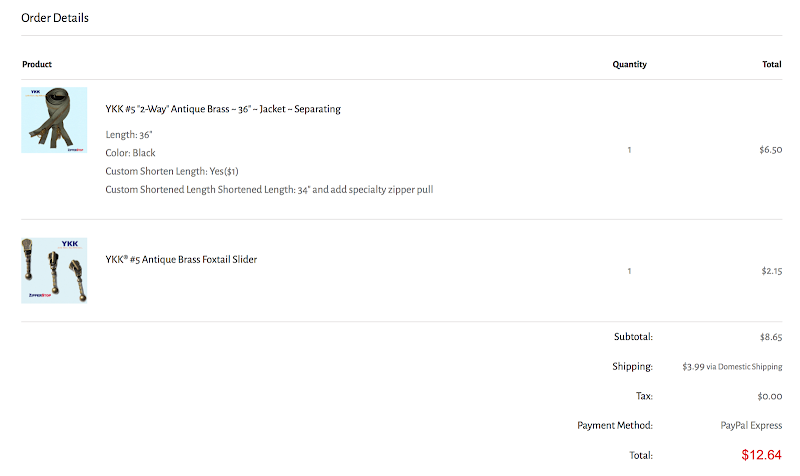The height and width of the screenshot is (476, 800).
Task: Click the Tax $0.00 amount
Action: pyautogui.click(x=770, y=396)
